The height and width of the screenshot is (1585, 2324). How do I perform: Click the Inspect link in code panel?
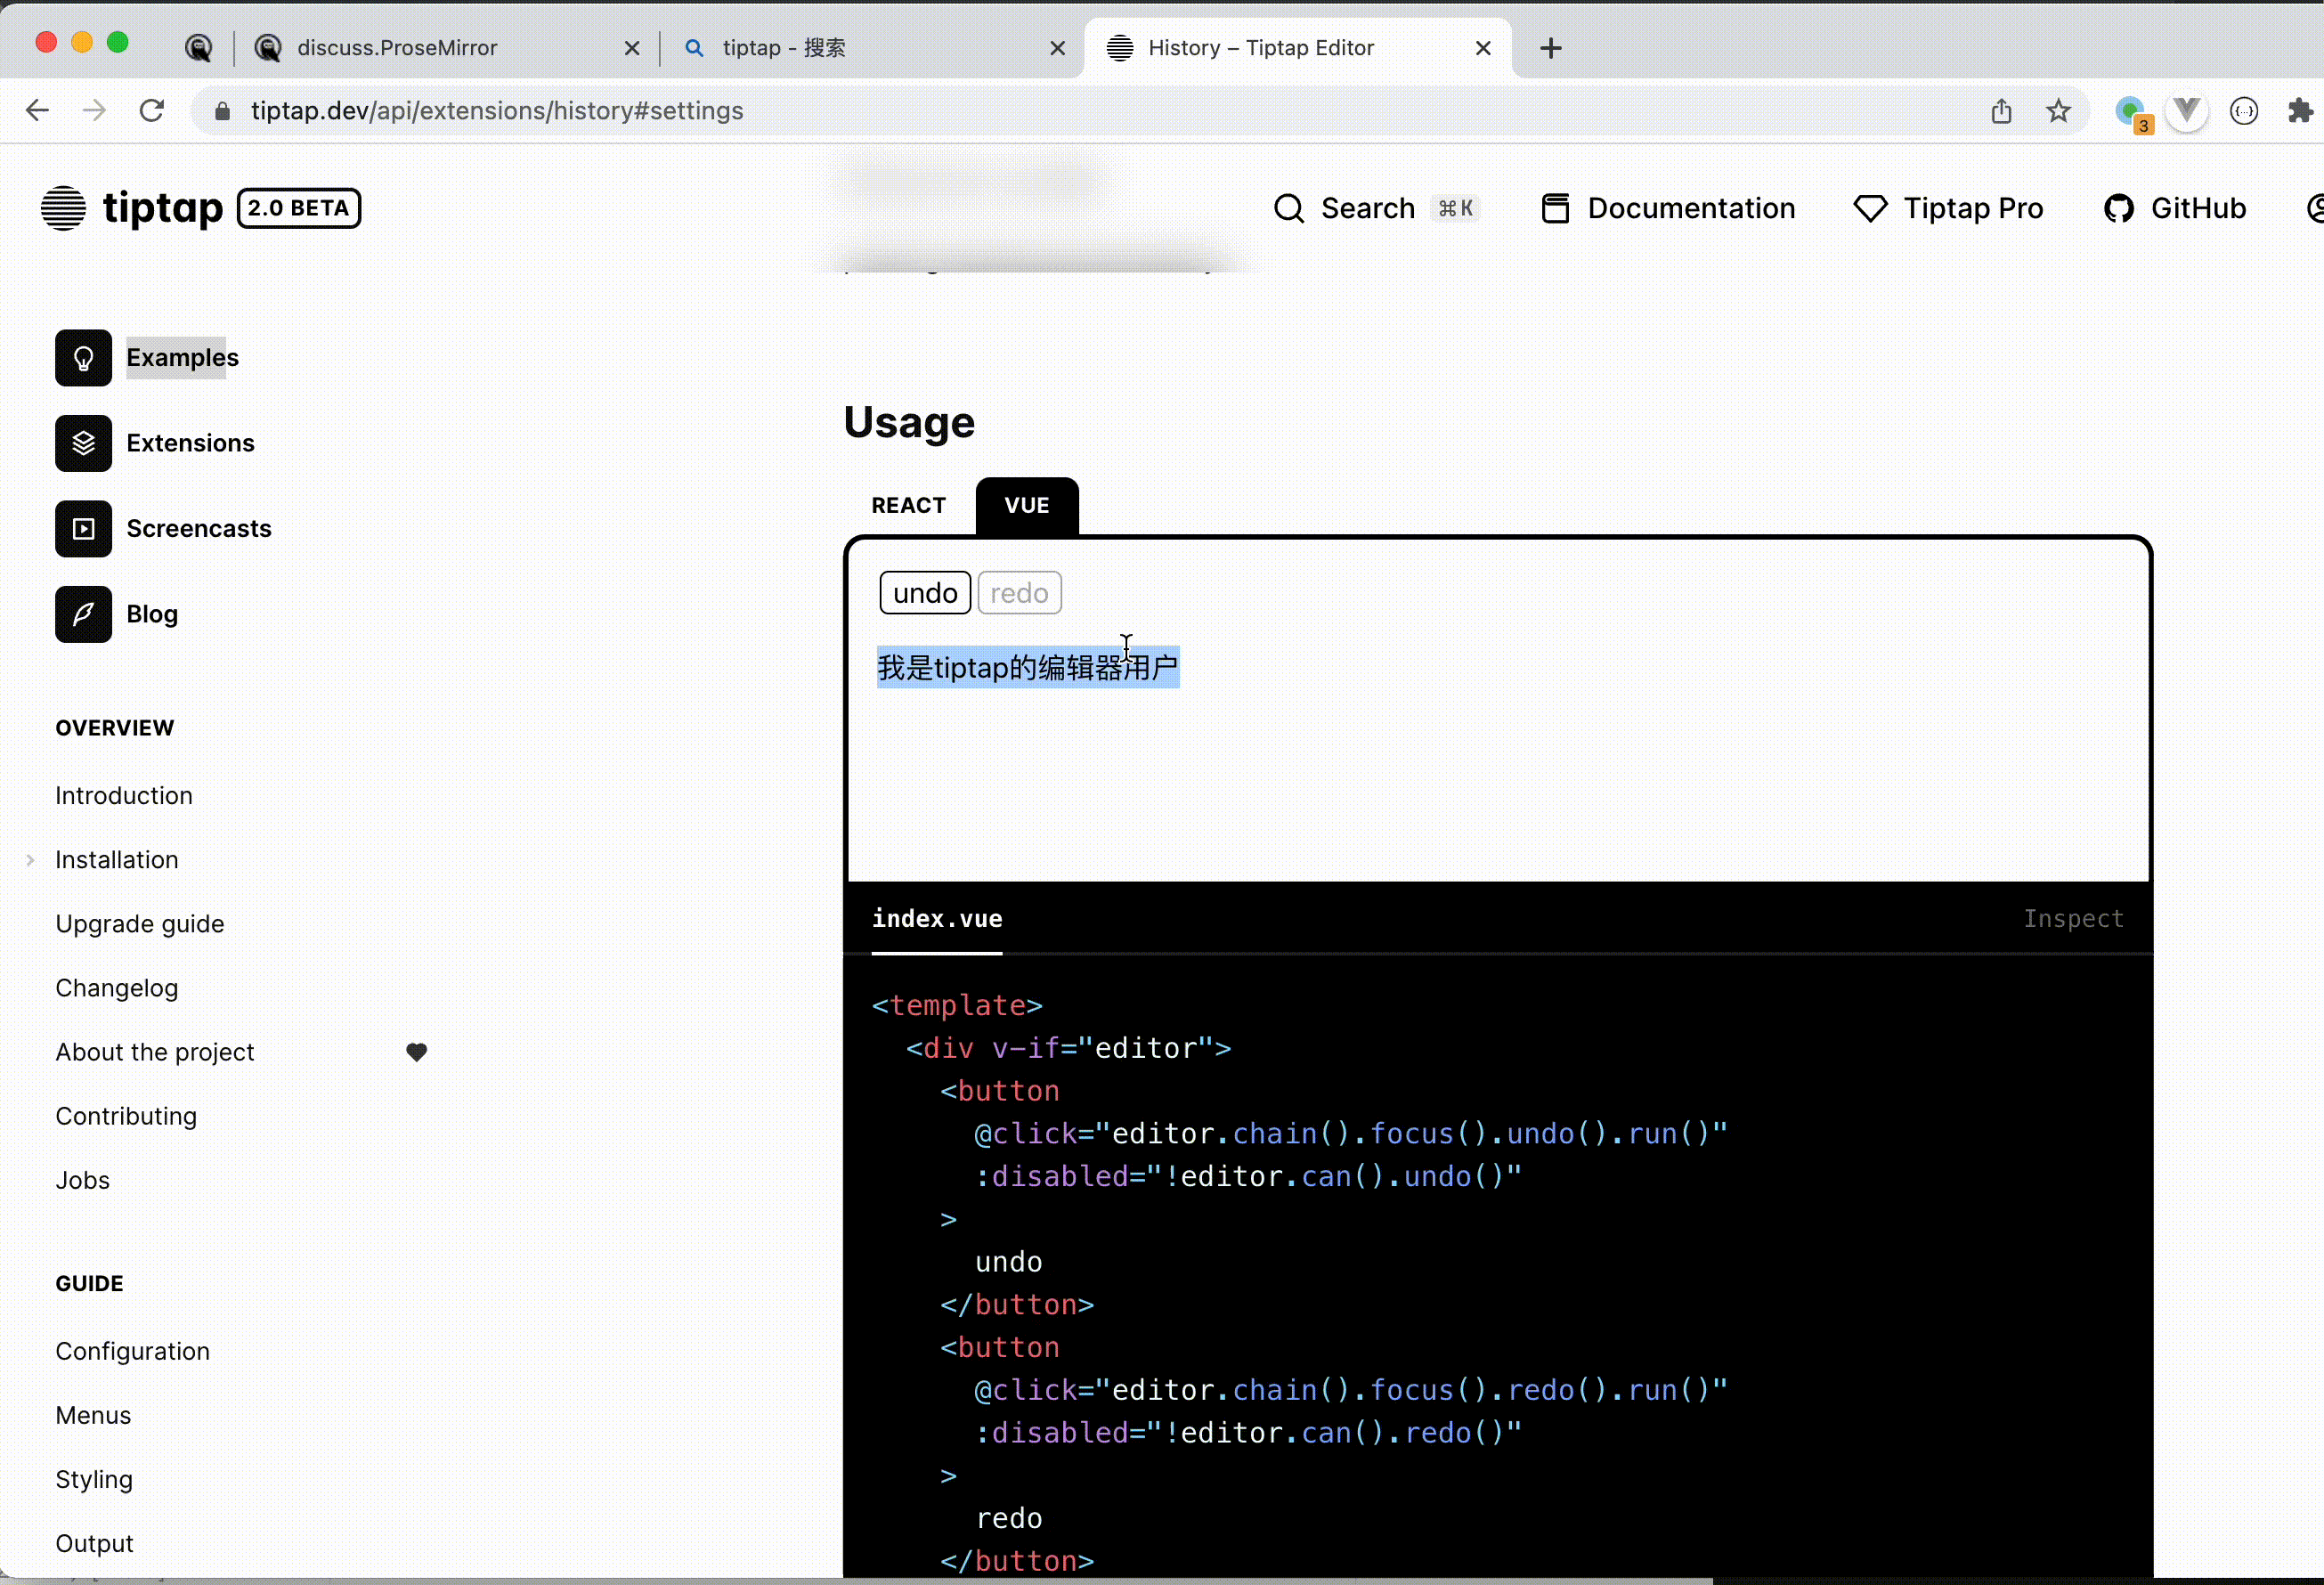click(x=2073, y=919)
